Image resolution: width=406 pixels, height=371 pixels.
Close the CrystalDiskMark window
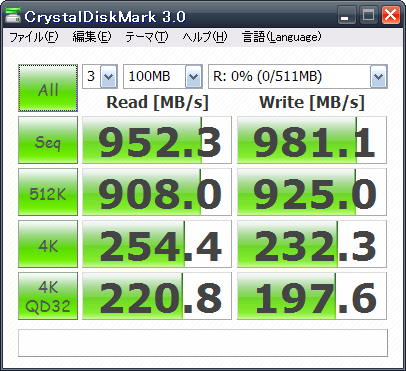coord(391,16)
